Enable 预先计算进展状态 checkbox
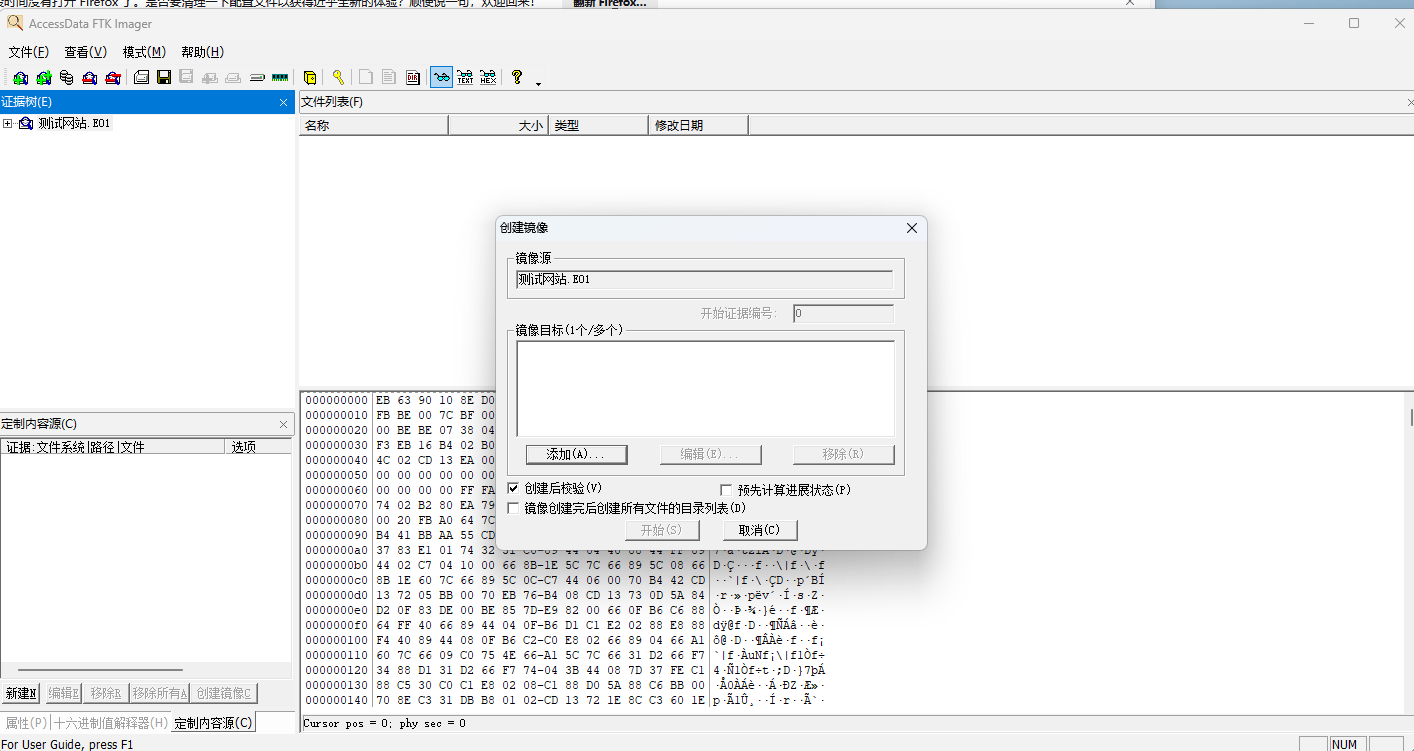1414x751 pixels. 727,490
